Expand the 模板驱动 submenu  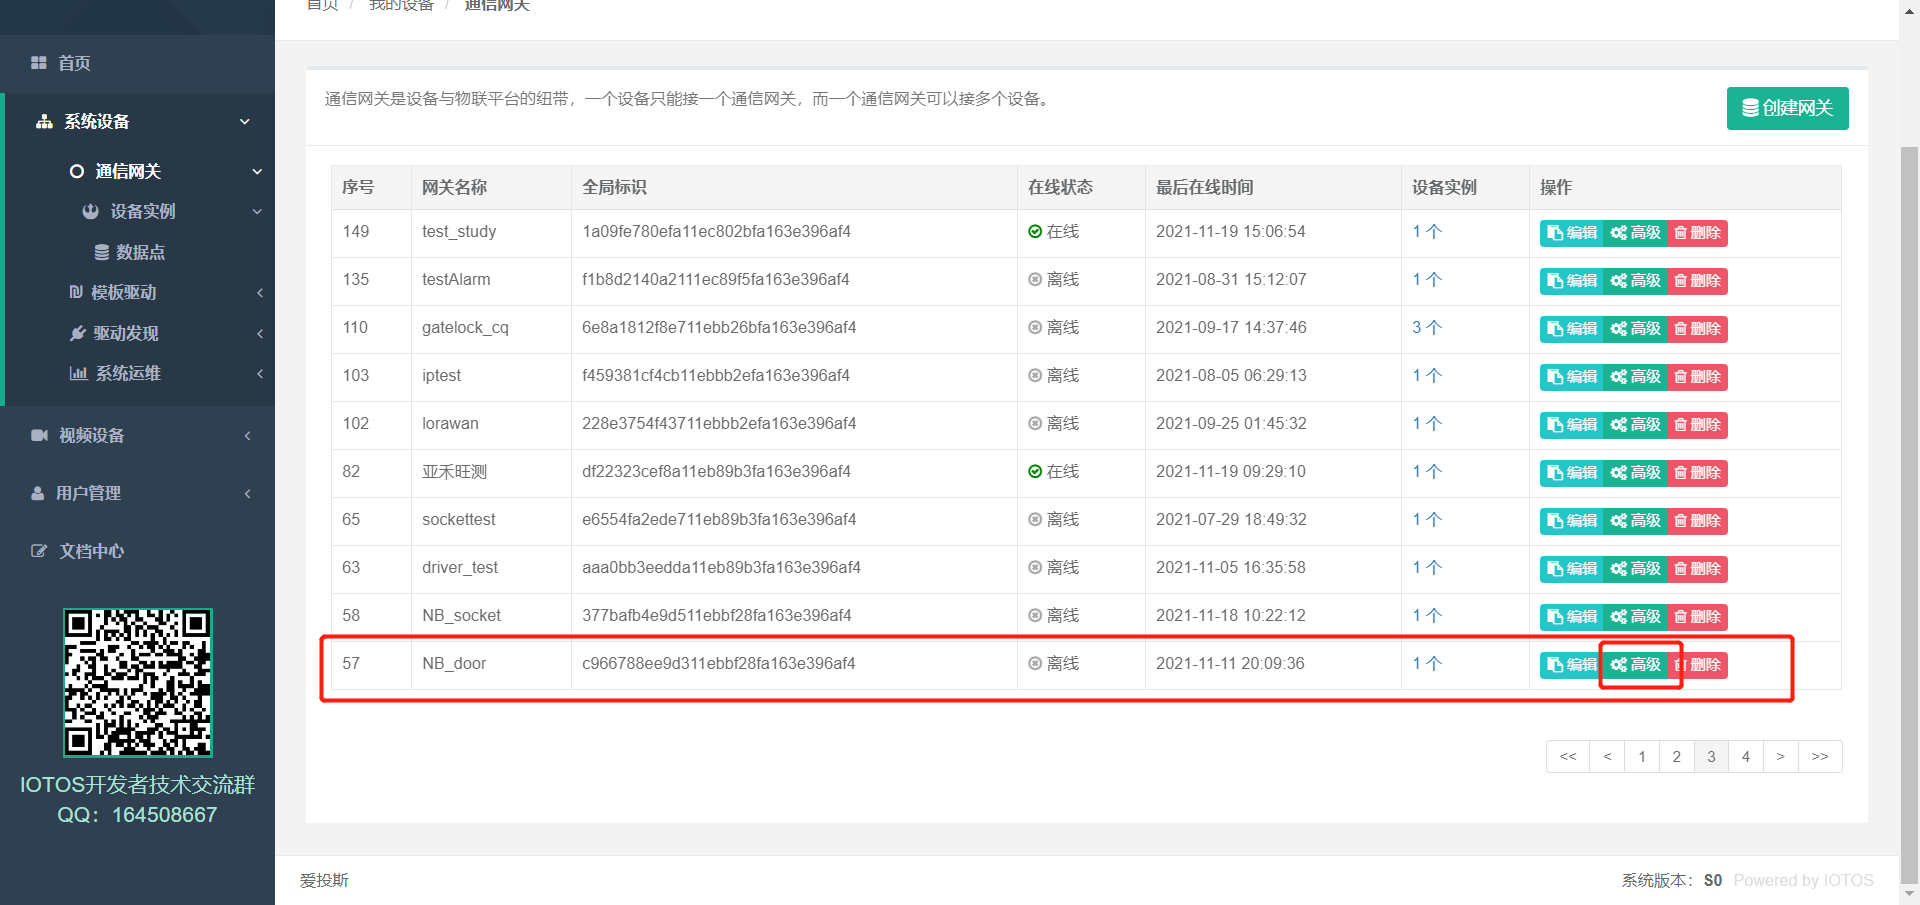(x=259, y=293)
